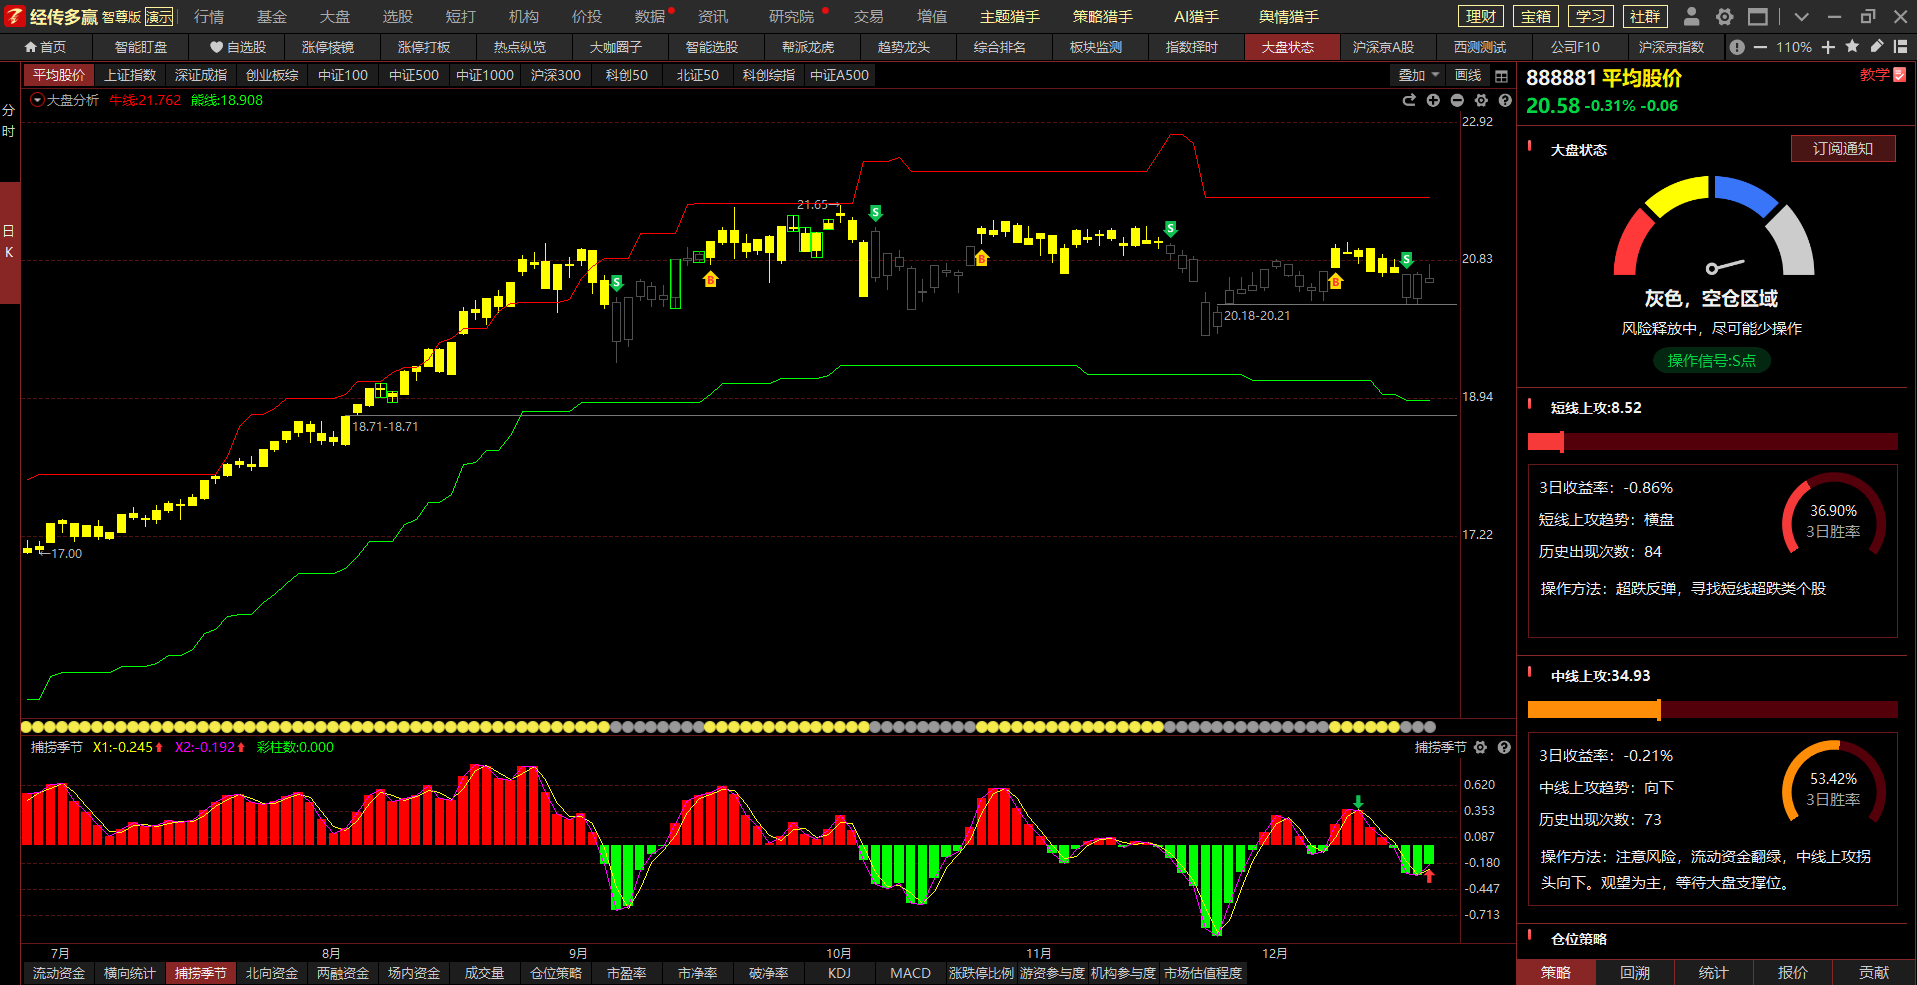
Task: Open main chart settings gear
Action: (1481, 100)
